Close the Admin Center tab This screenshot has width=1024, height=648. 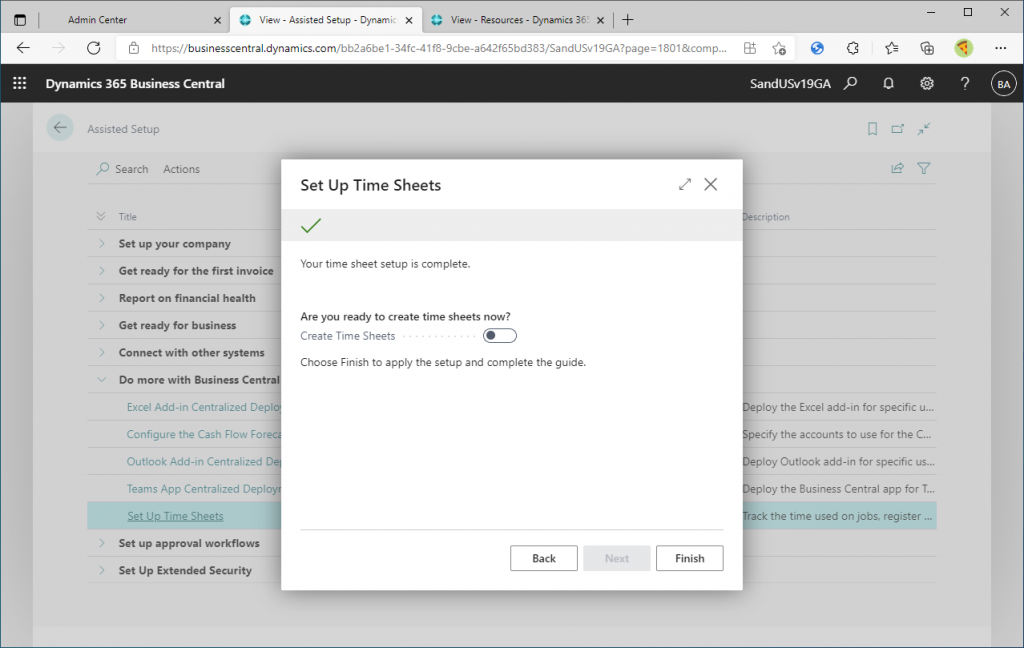click(x=217, y=20)
